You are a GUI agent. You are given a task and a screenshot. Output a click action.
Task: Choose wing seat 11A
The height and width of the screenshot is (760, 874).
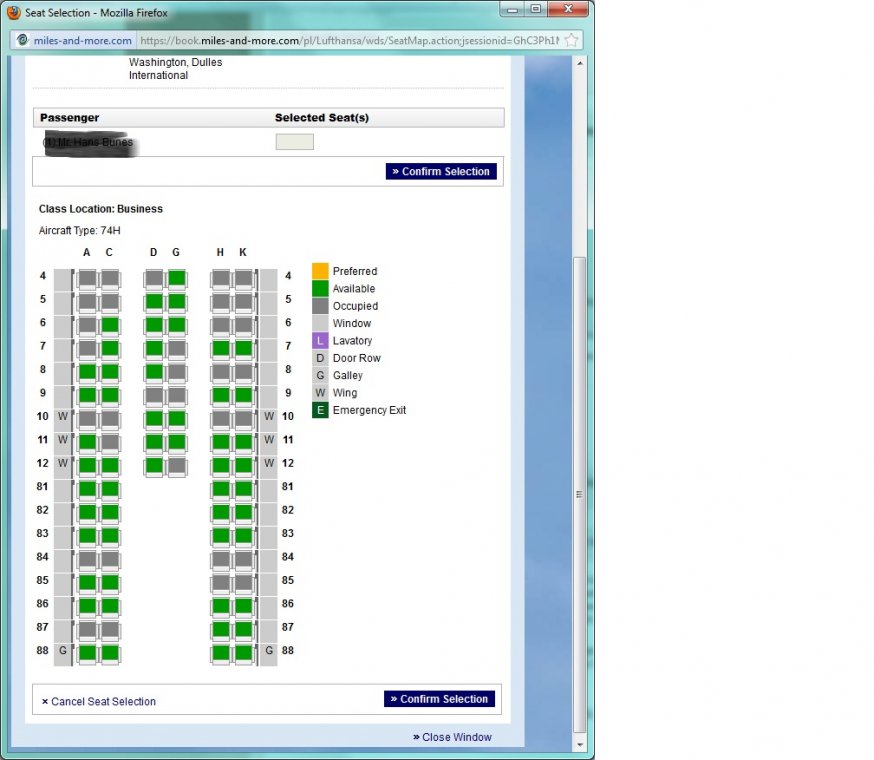pos(87,442)
